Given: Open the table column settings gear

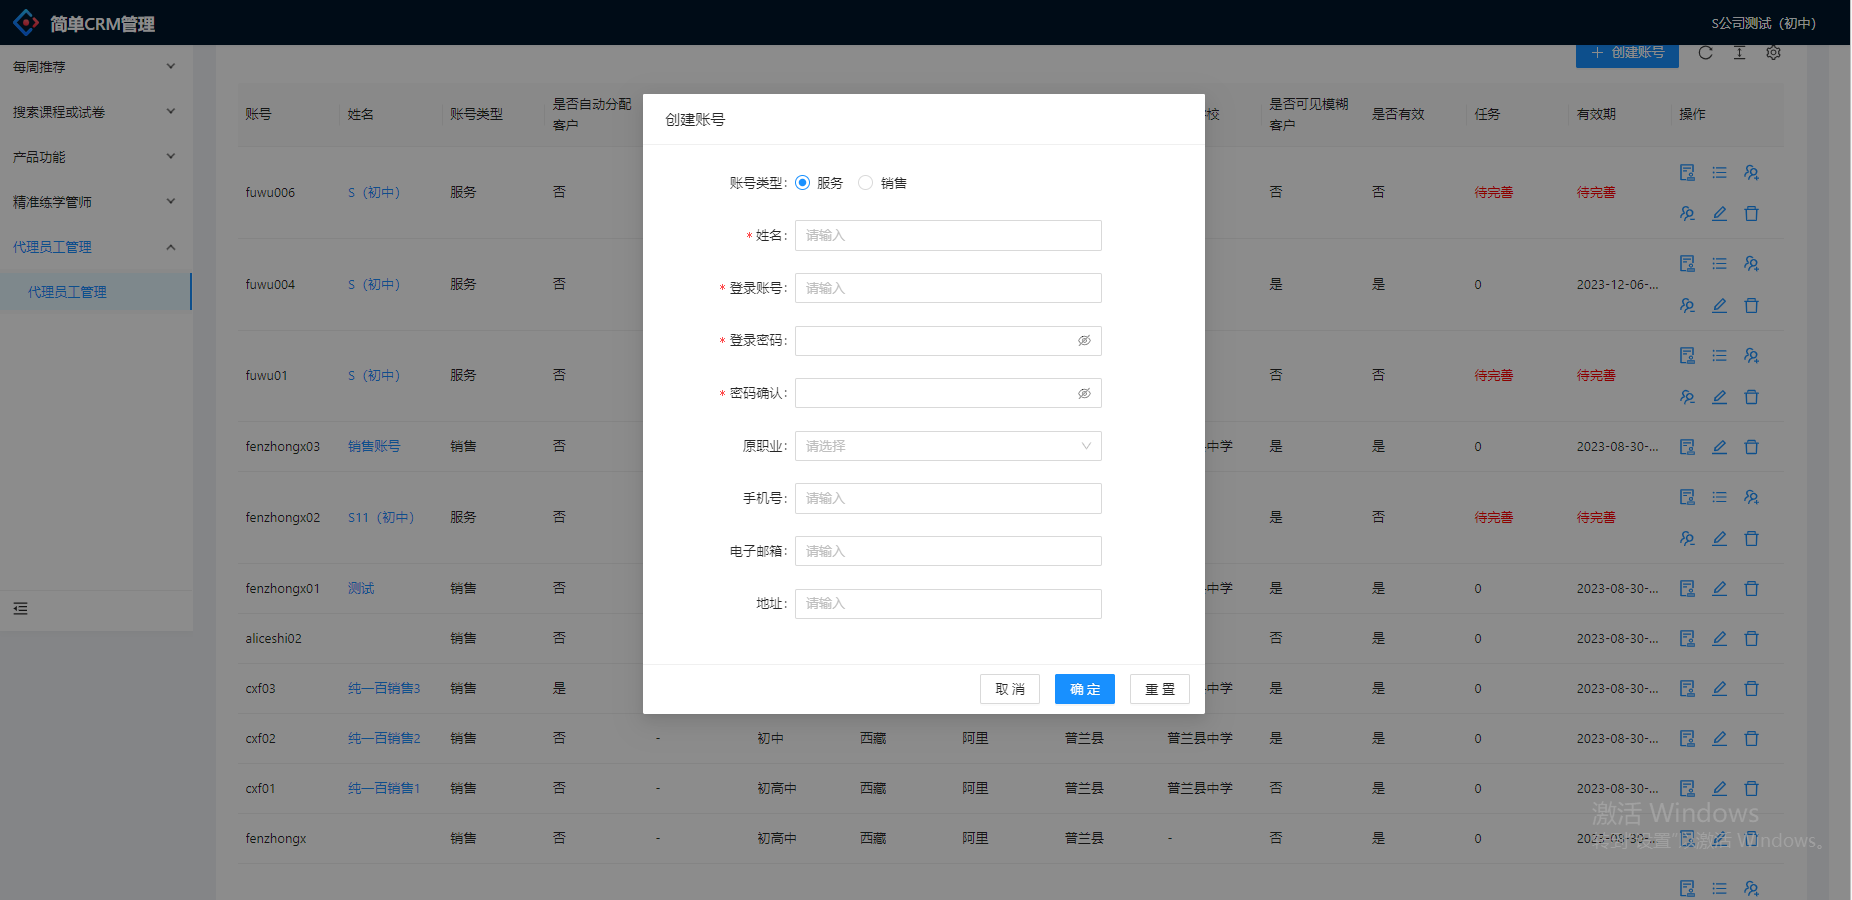Looking at the screenshot, I should 1773,53.
